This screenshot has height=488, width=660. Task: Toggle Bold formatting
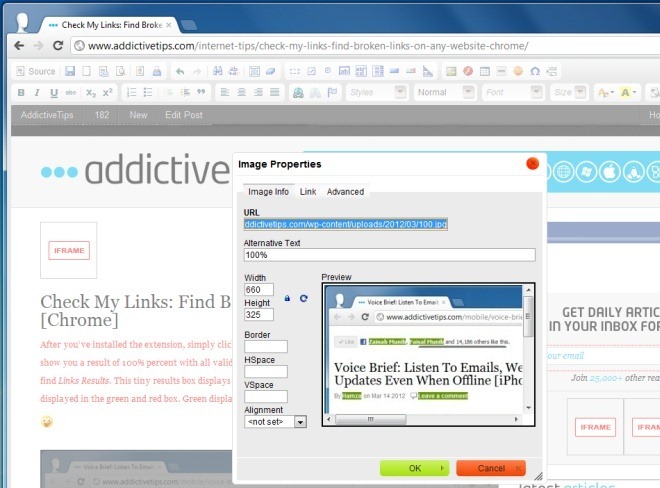21,93
